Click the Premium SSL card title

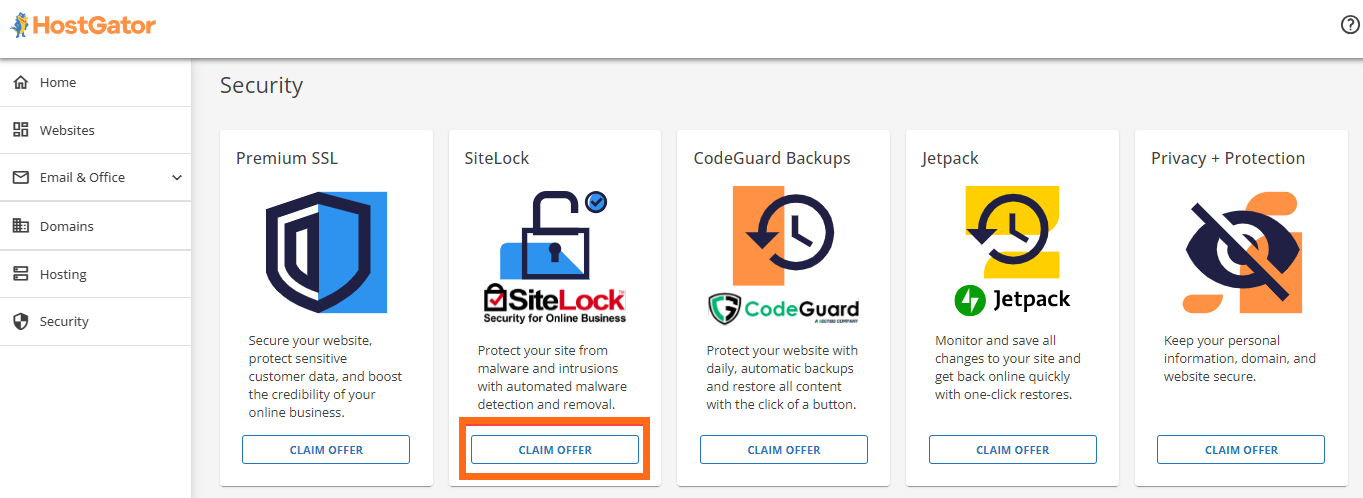pos(288,158)
